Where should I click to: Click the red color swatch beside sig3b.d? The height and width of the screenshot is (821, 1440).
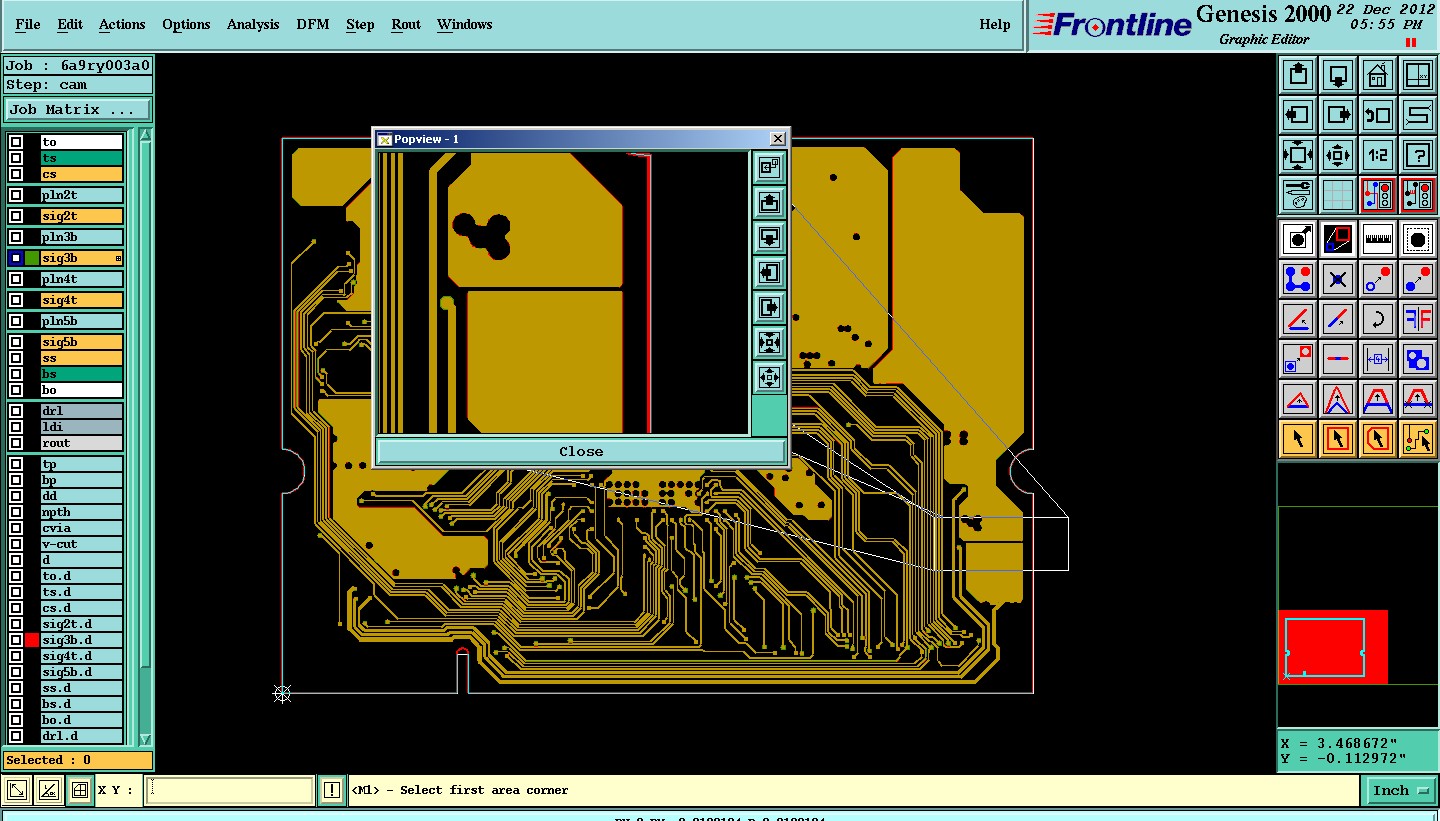(32, 640)
